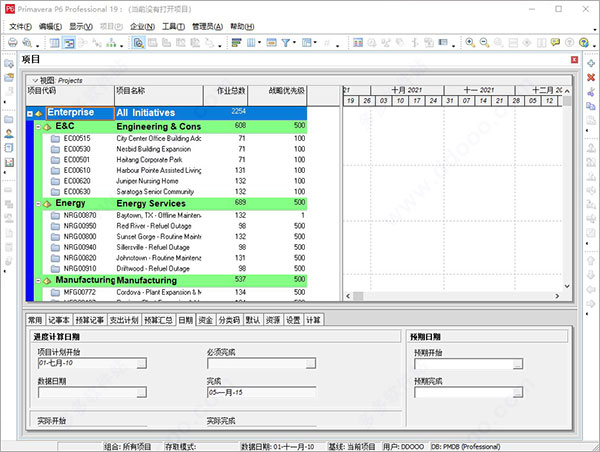Open the 文件 menu

tap(20, 26)
